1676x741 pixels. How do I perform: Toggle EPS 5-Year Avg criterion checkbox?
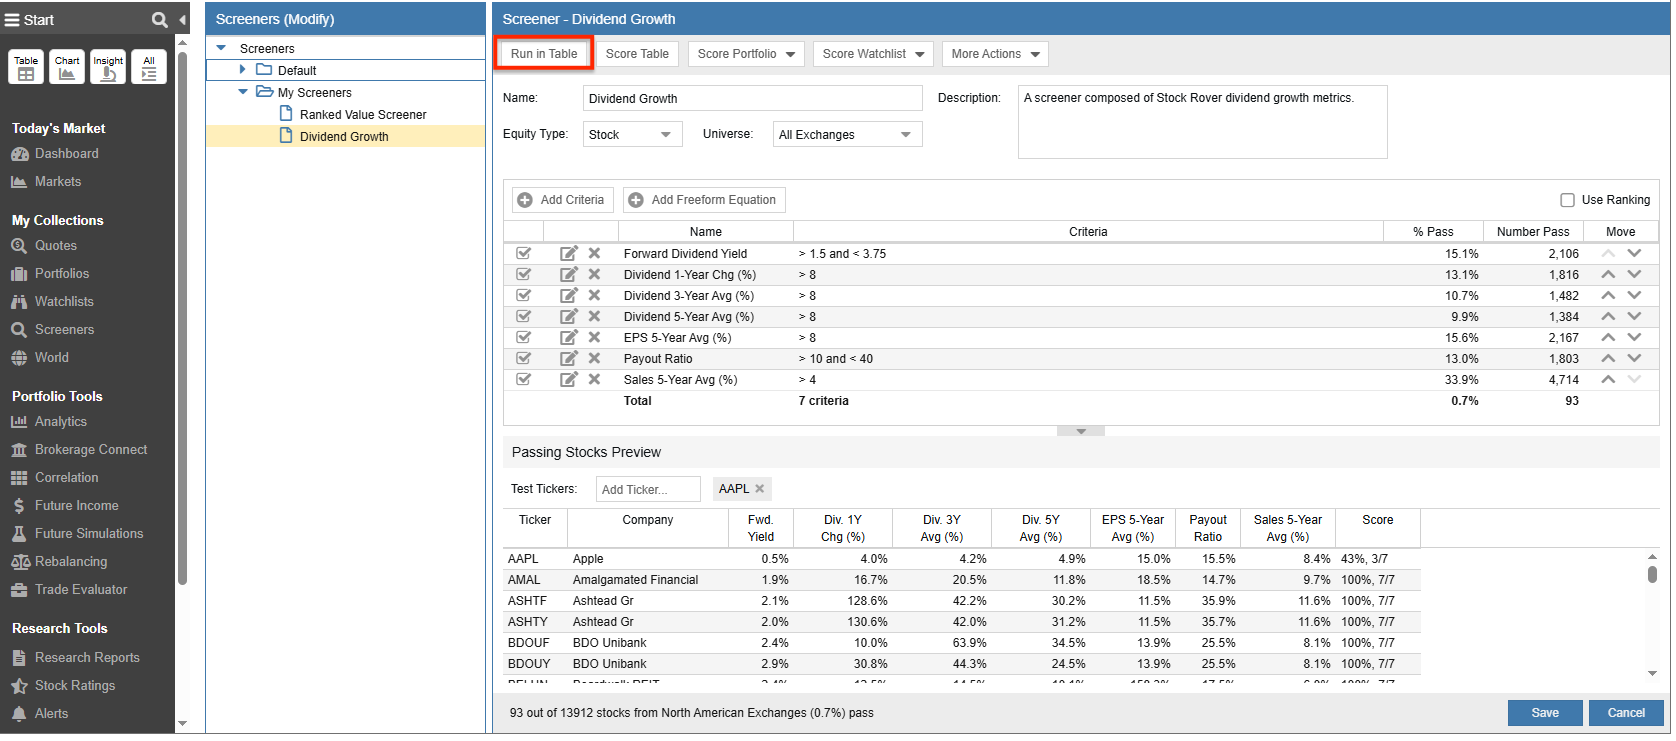click(x=523, y=337)
